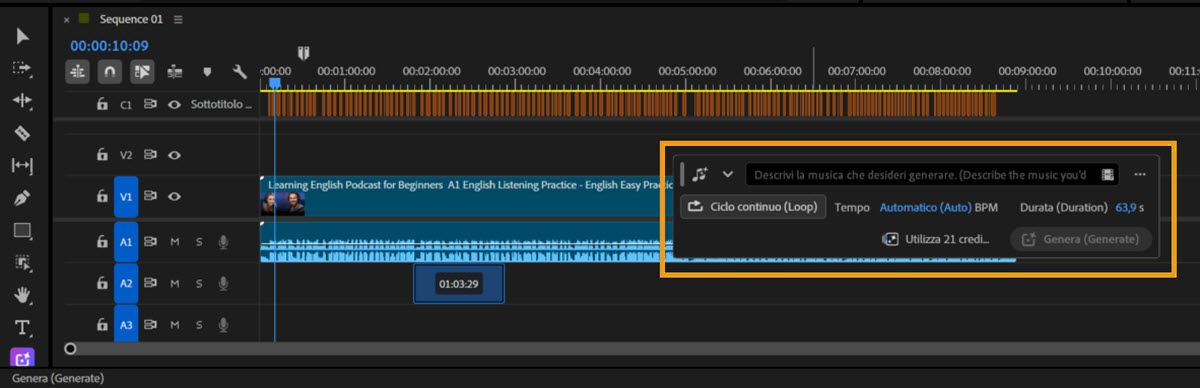Open the three-dots options in generate panel
1200x388 pixels.
1140,175
